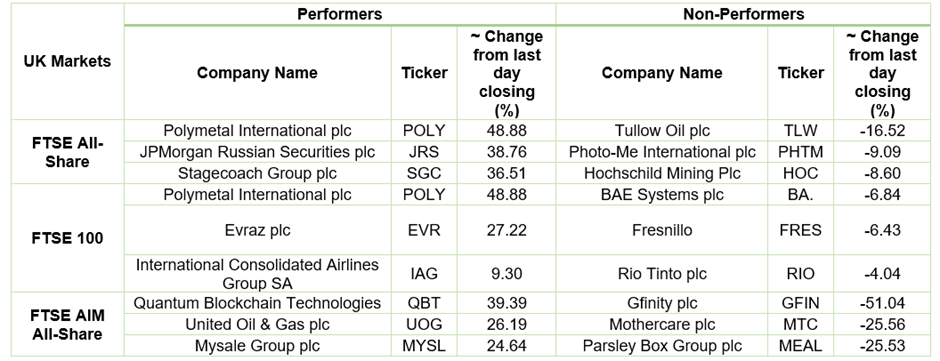The image size is (940, 361).
Task: Click the Performers header cell
Action: point(339,14)
